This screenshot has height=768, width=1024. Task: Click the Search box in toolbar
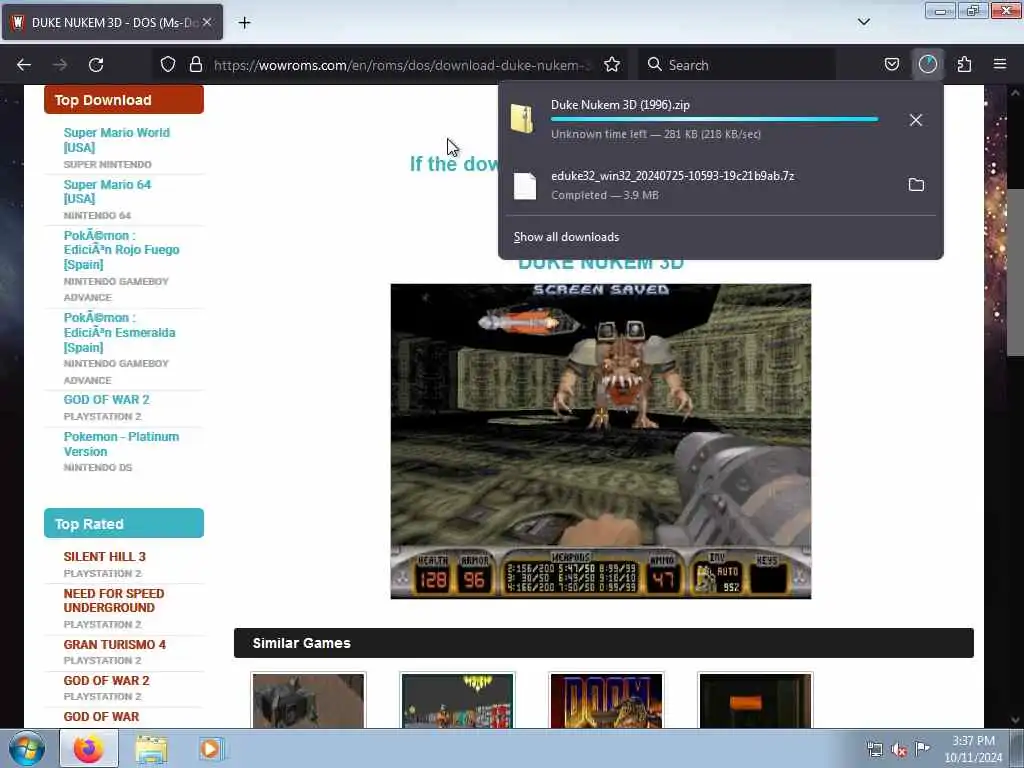pyautogui.click(x=737, y=65)
